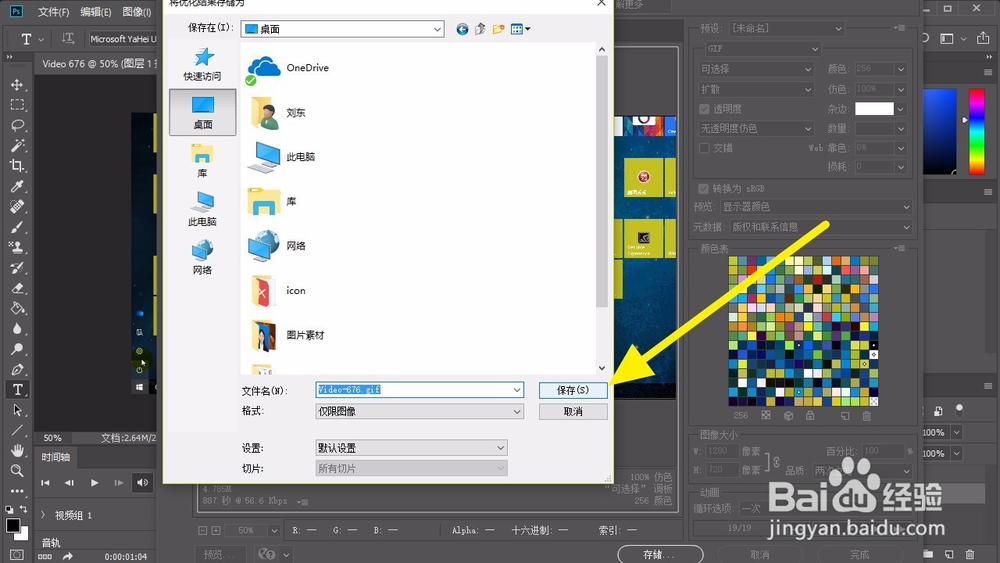
Task: Expand the file name history dropdown
Action: point(517,390)
